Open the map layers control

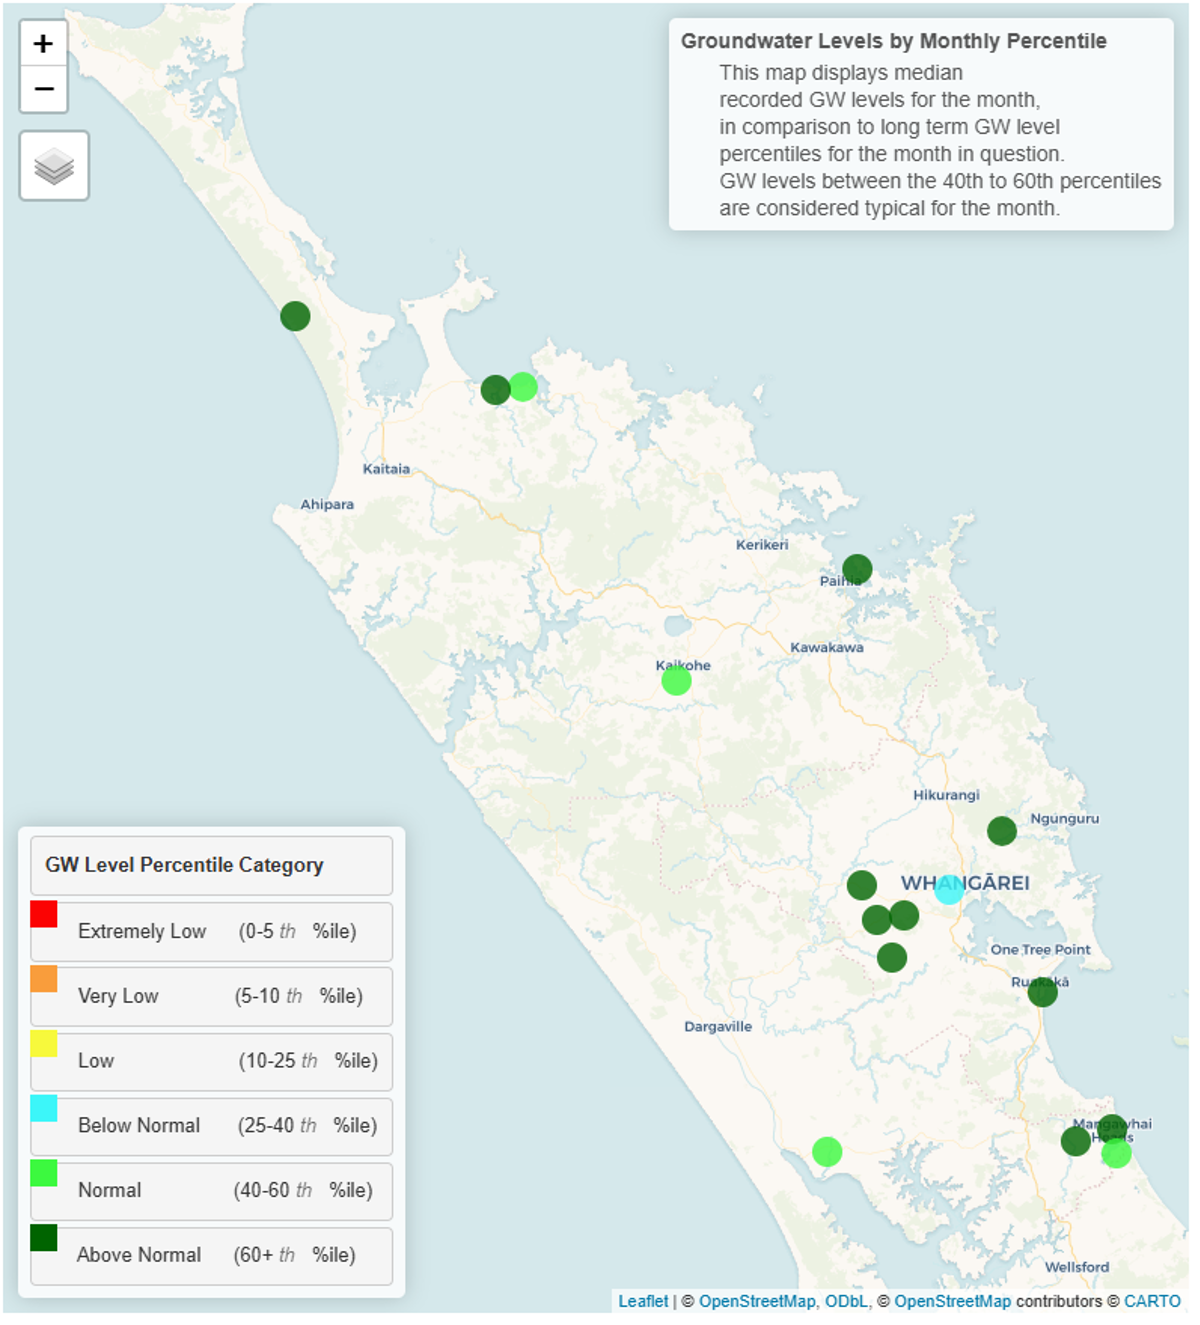click(54, 166)
